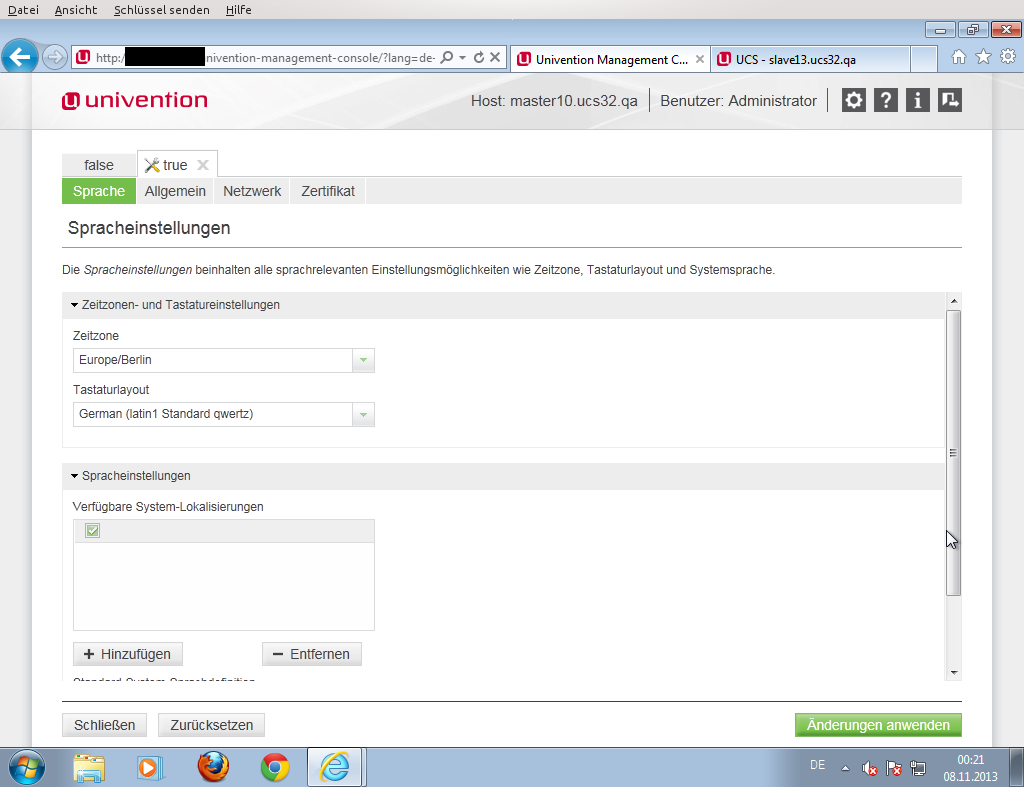Launch Firefox from the taskbar

(x=213, y=767)
